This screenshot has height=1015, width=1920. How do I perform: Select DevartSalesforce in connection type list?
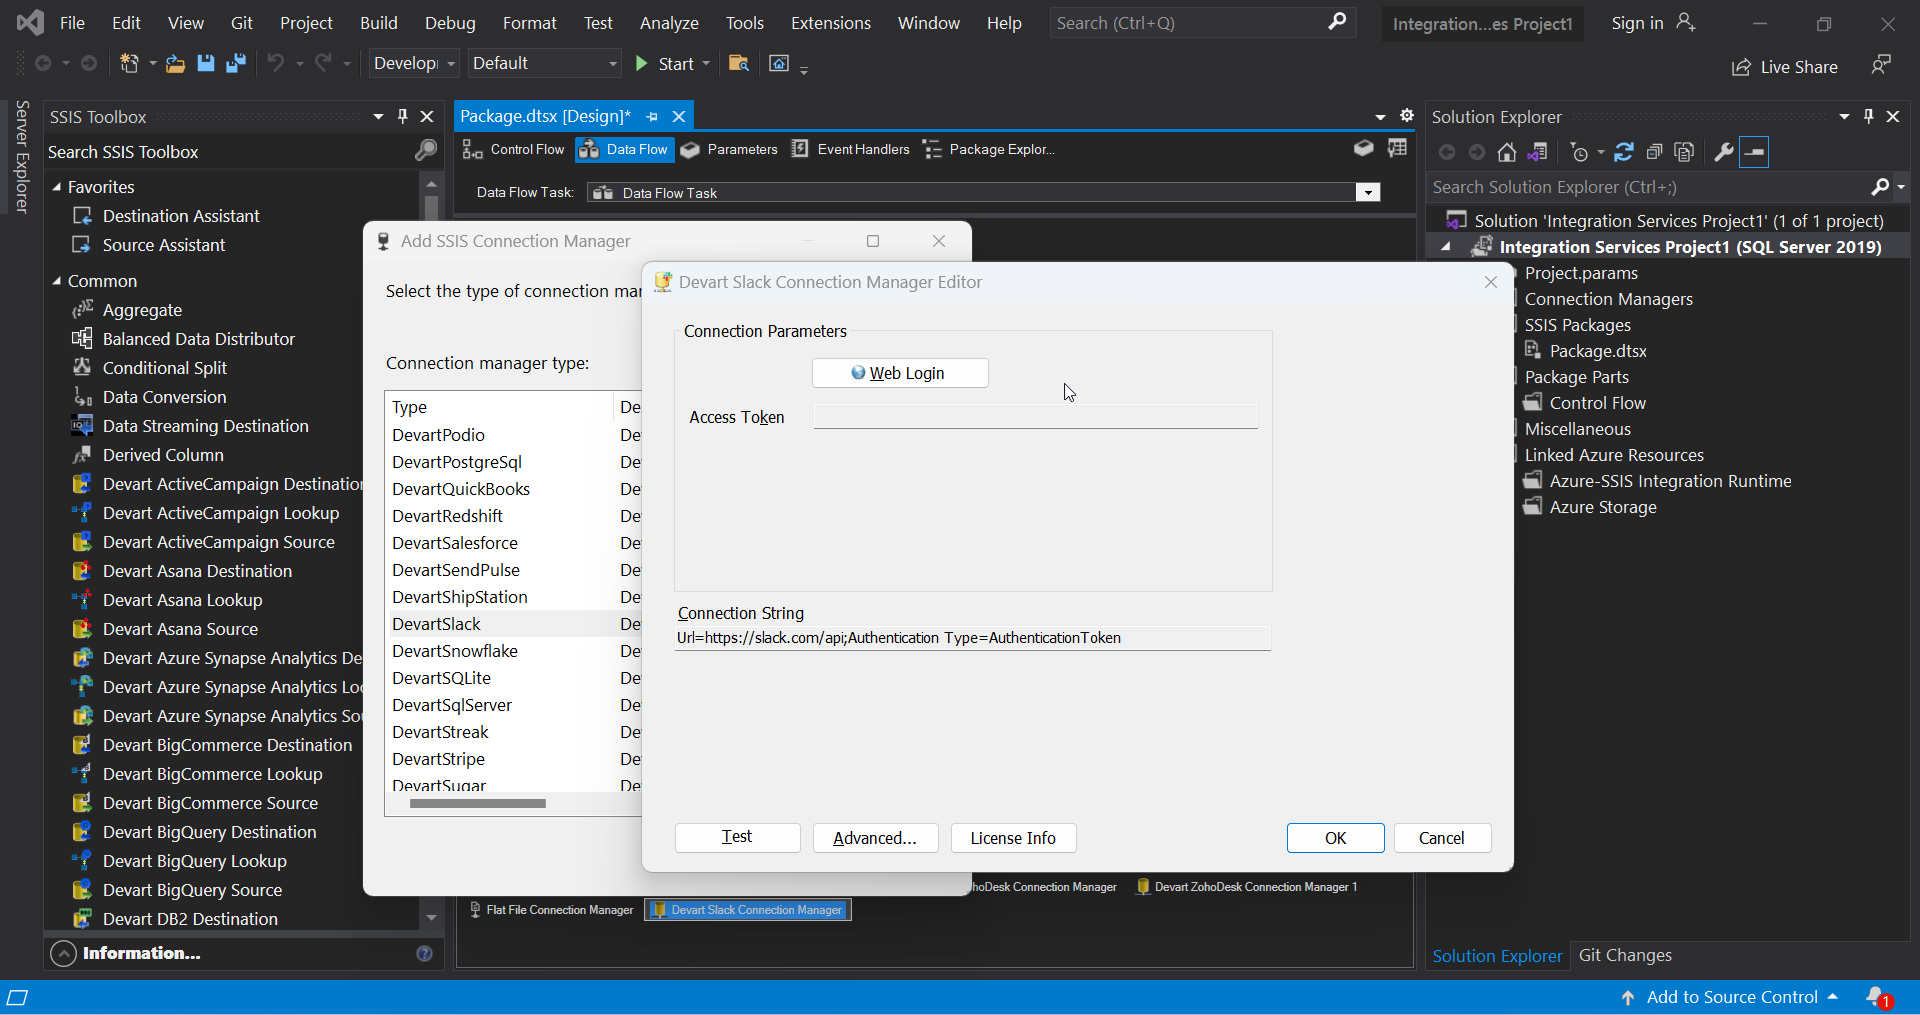click(x=455, y=543)
